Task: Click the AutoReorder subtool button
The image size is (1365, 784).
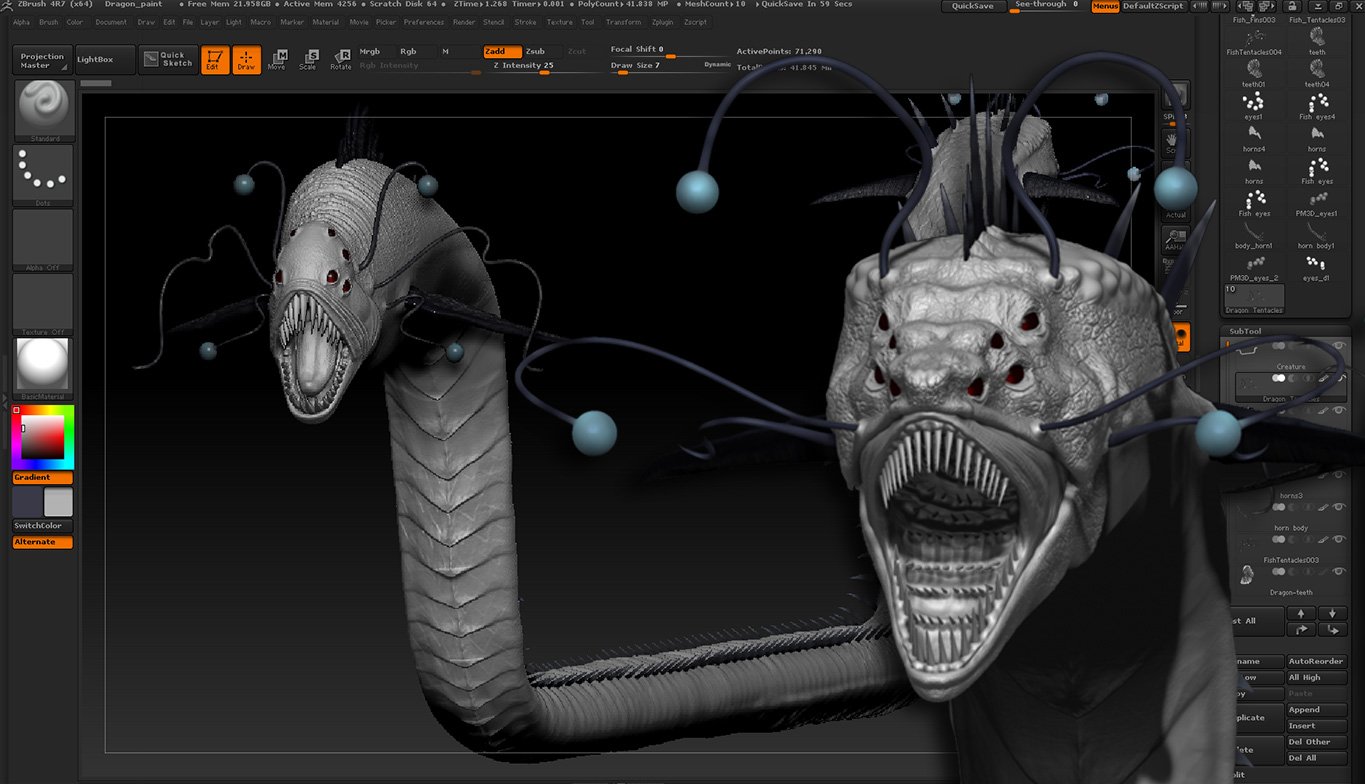Action: 1317,662
